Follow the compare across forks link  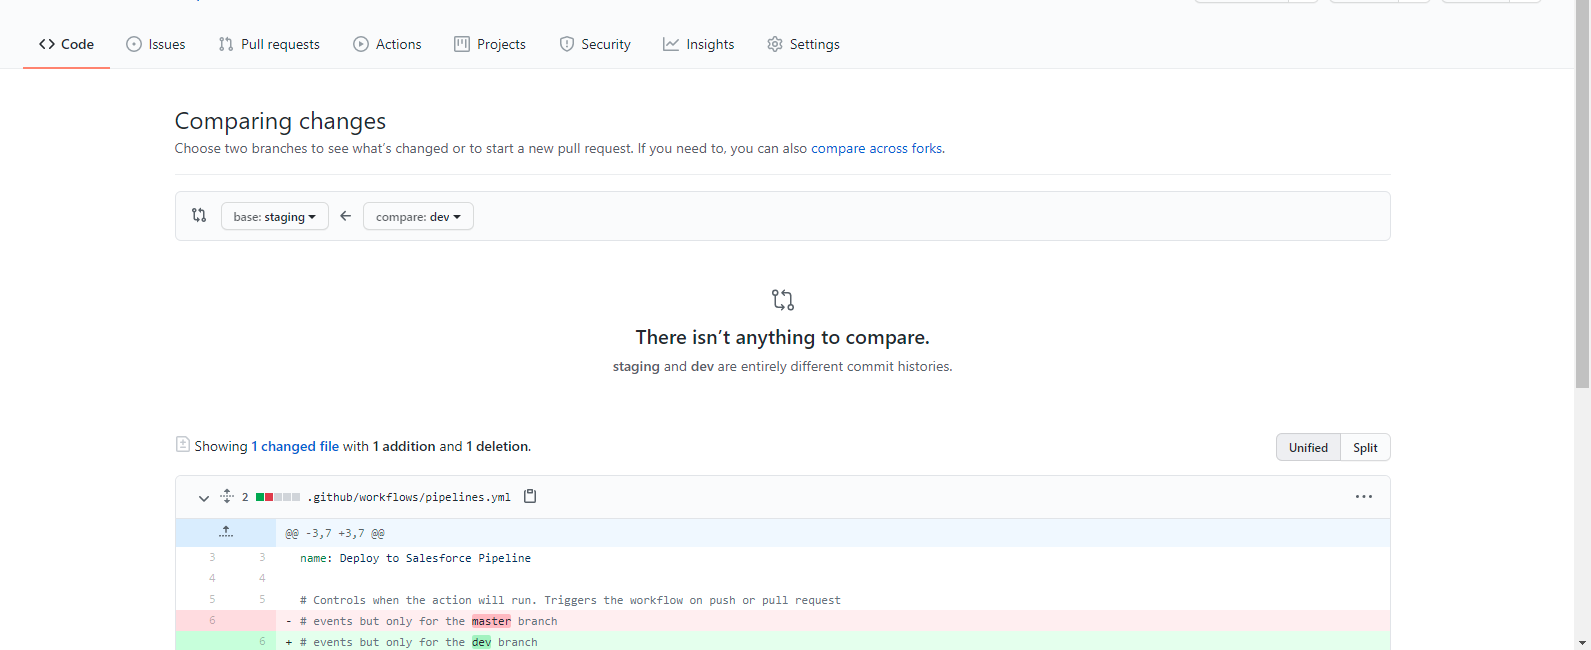[876, 148]
